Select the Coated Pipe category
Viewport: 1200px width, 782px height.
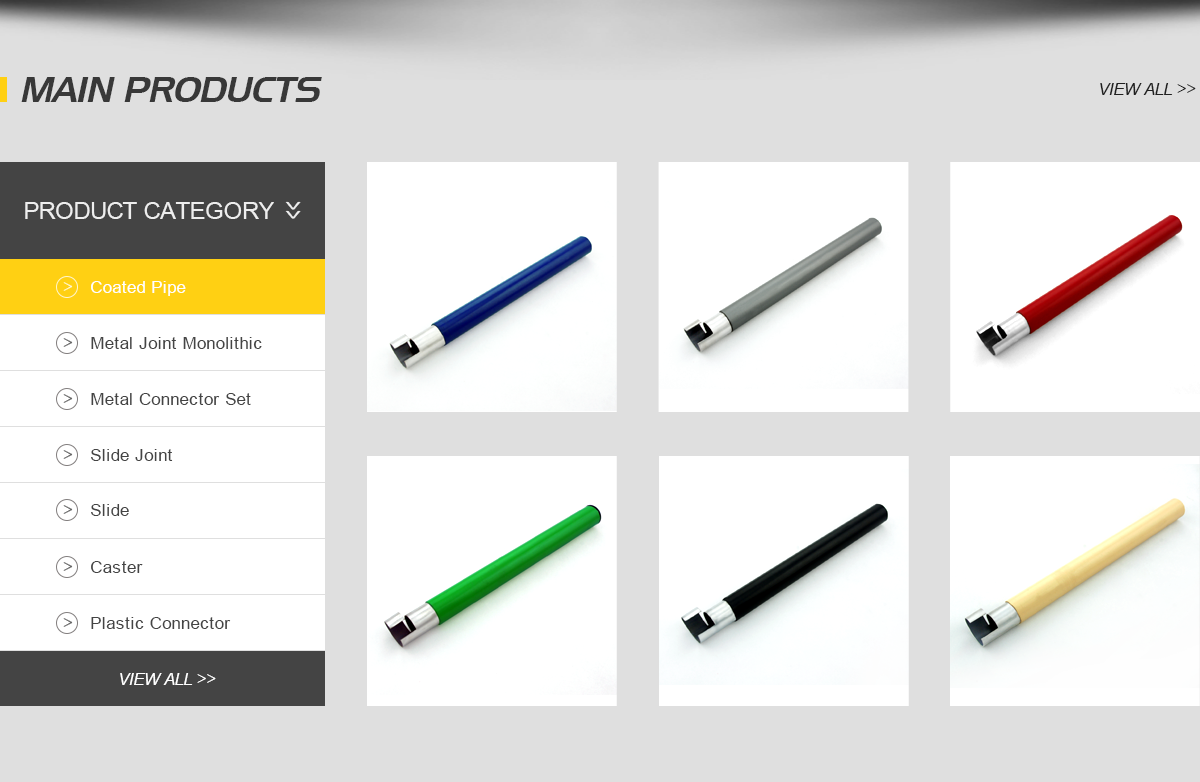coord(162,287)
